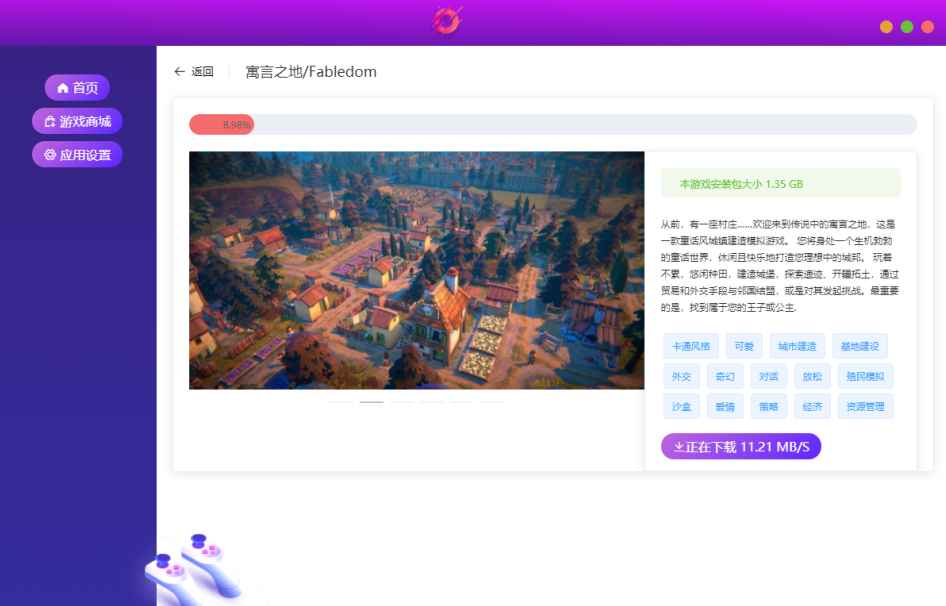Click the 8.98% download progress bar
The width and height of the screenshot is (946, 606).
pyautogui.click(x=222, y=124)
